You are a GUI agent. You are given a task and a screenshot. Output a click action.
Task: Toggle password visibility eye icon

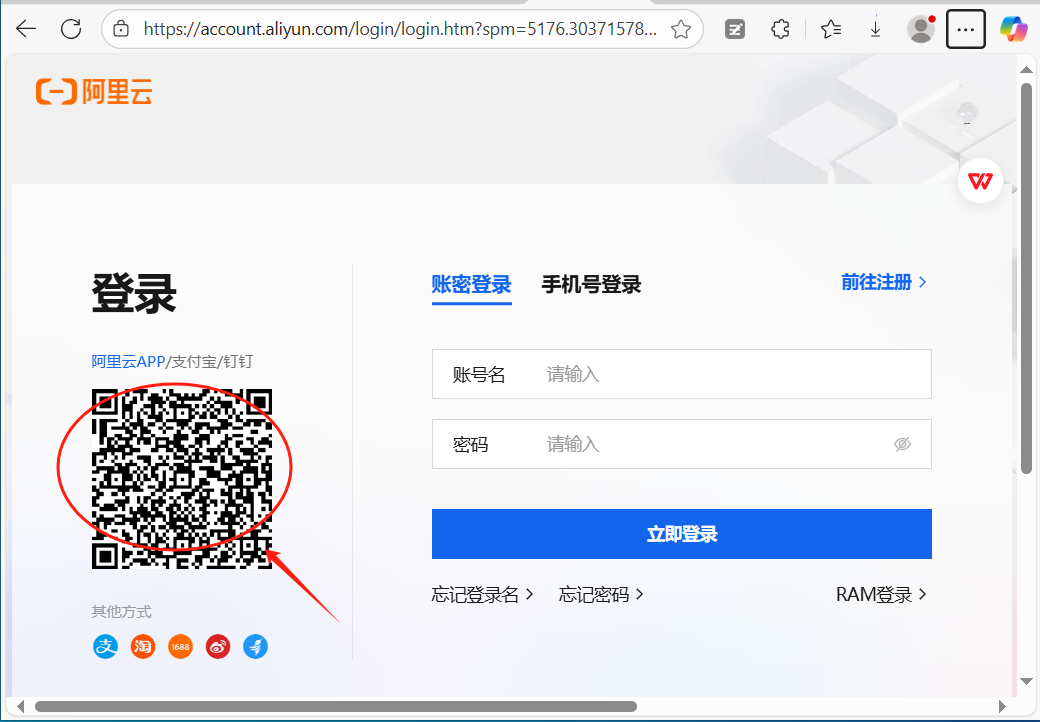[x=902, y=444]
